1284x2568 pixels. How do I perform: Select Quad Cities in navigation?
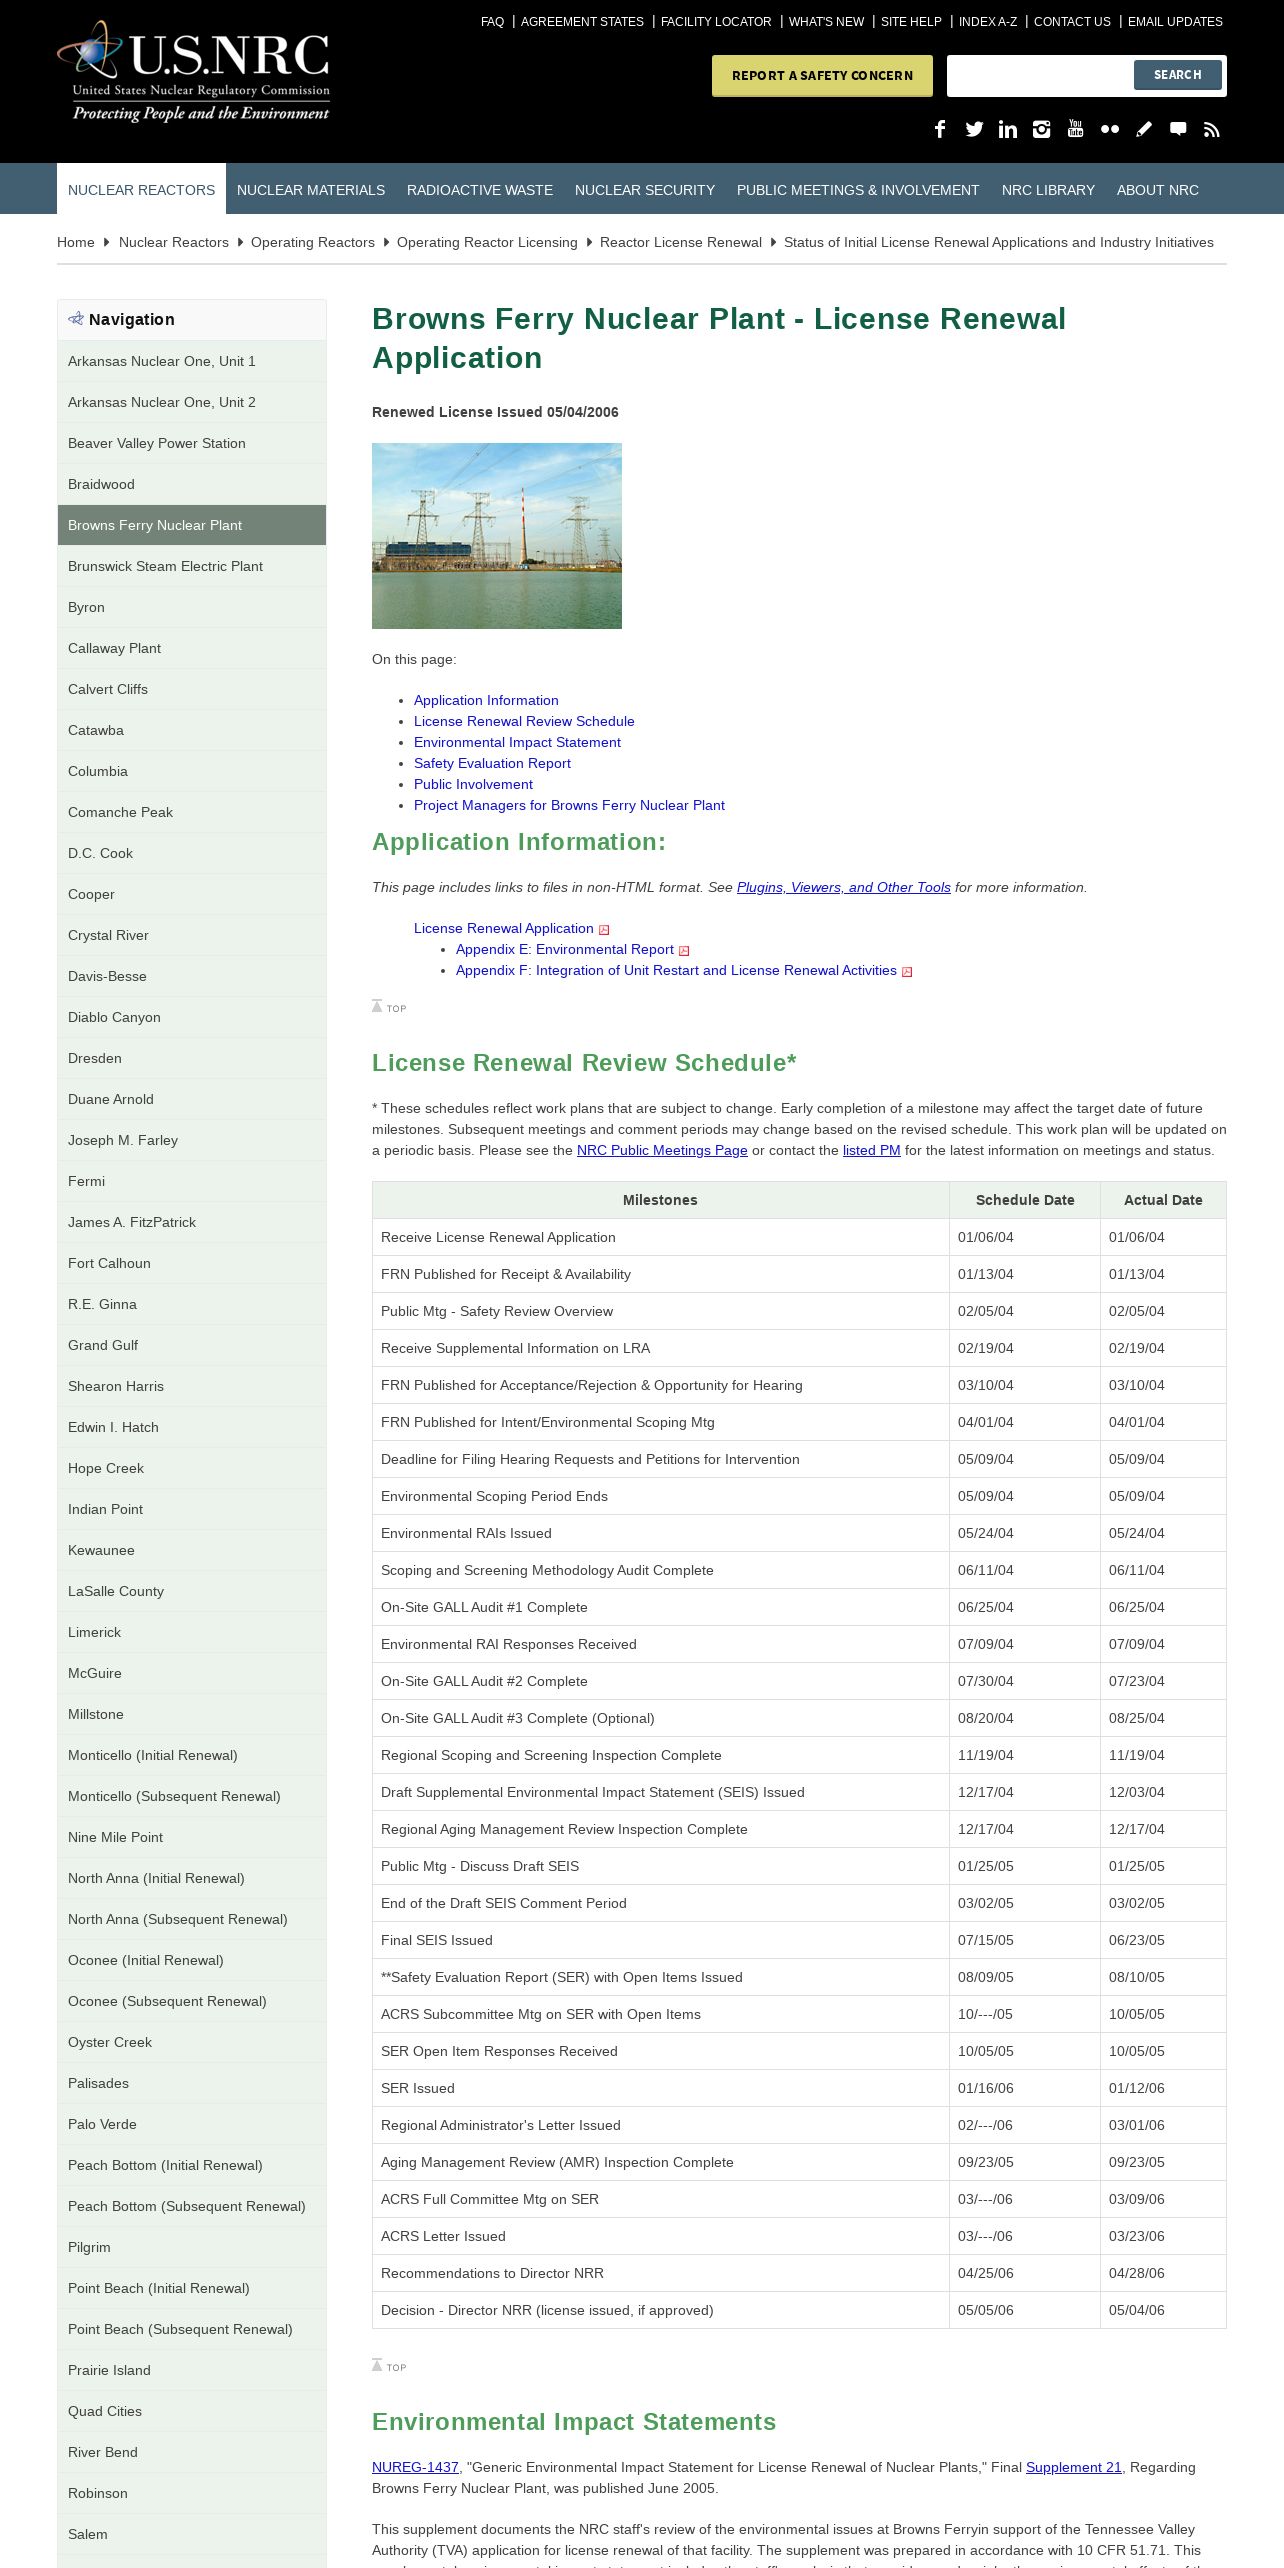tap(192, 2411)
